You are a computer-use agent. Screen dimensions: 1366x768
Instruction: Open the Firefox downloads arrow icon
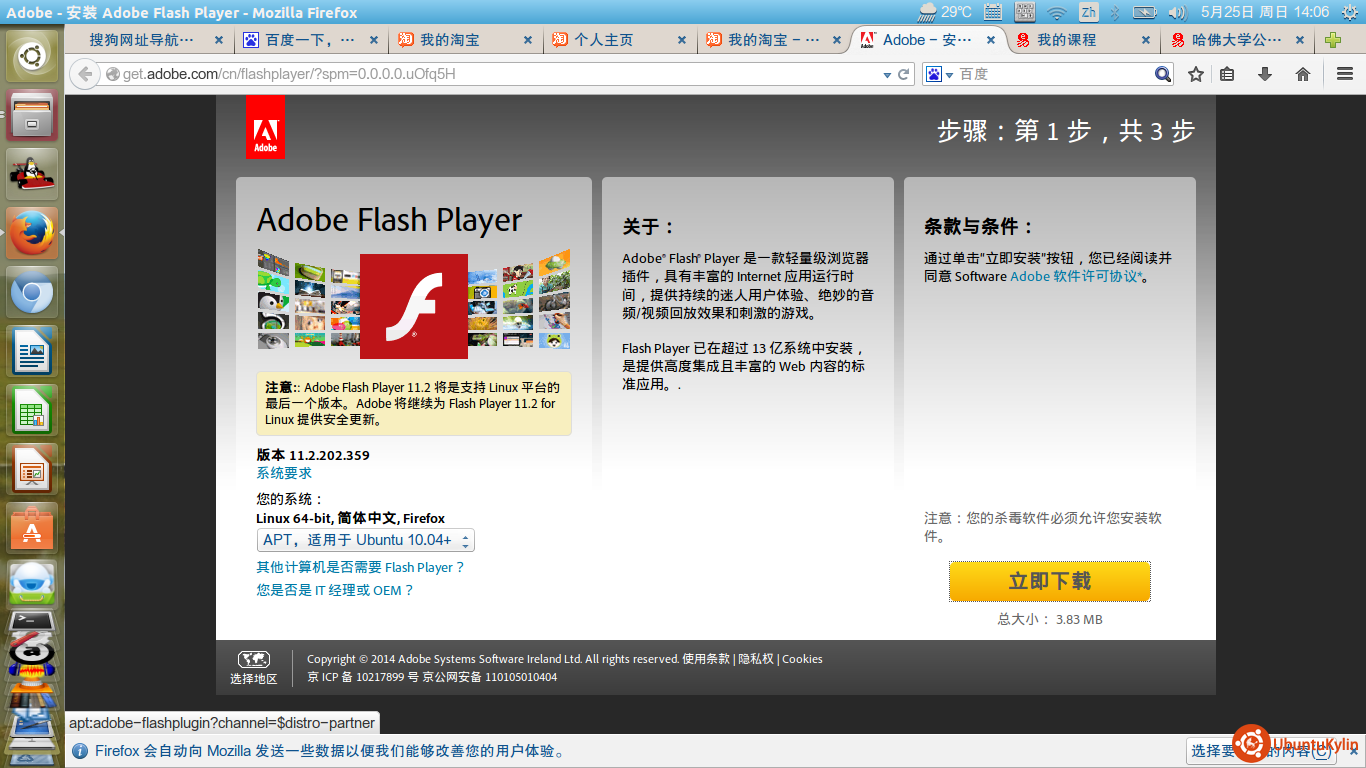tap(1265, 74)
